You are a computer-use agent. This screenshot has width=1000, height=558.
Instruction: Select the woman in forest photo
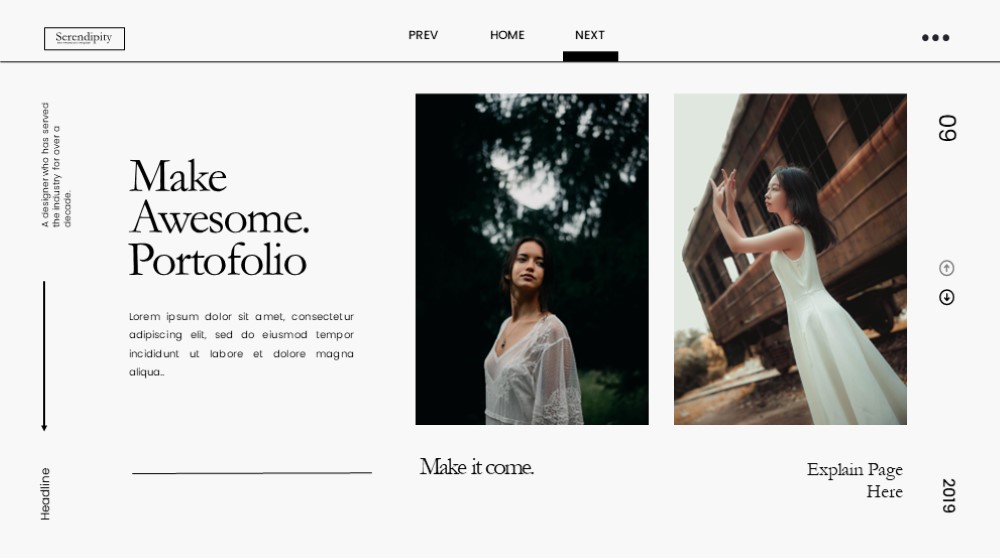click(x=532, y=259)
